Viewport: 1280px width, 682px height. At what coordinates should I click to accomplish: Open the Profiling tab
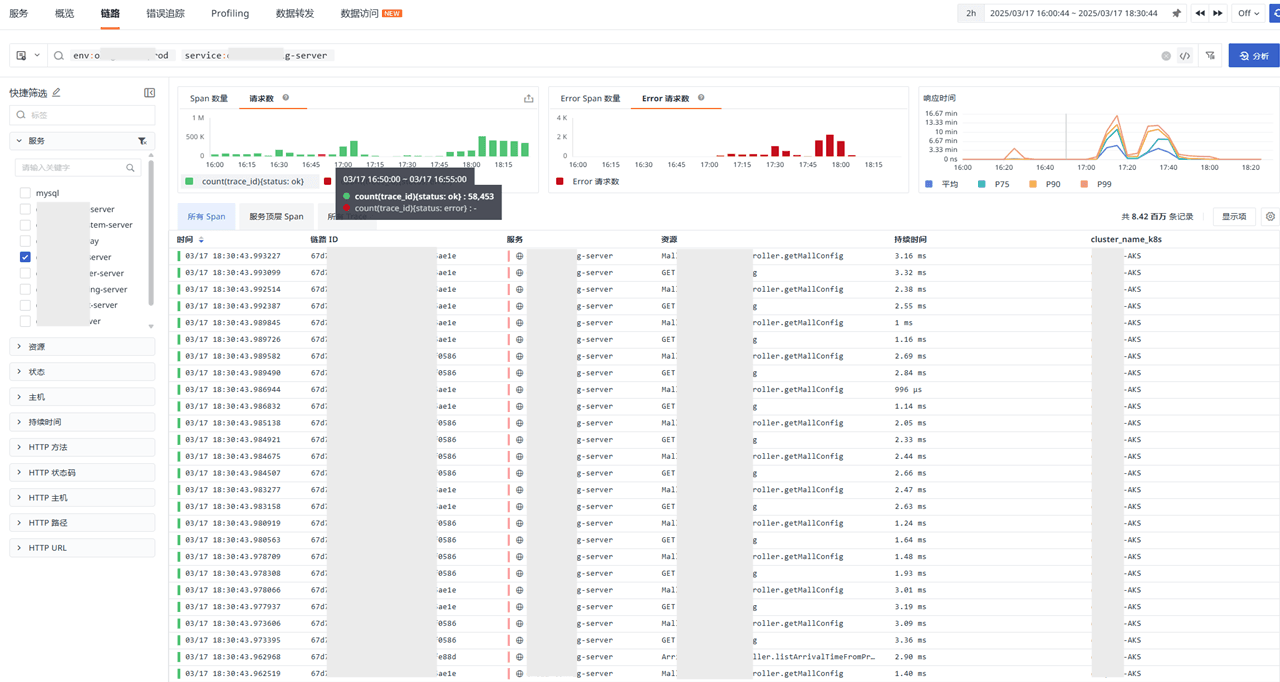230,13
